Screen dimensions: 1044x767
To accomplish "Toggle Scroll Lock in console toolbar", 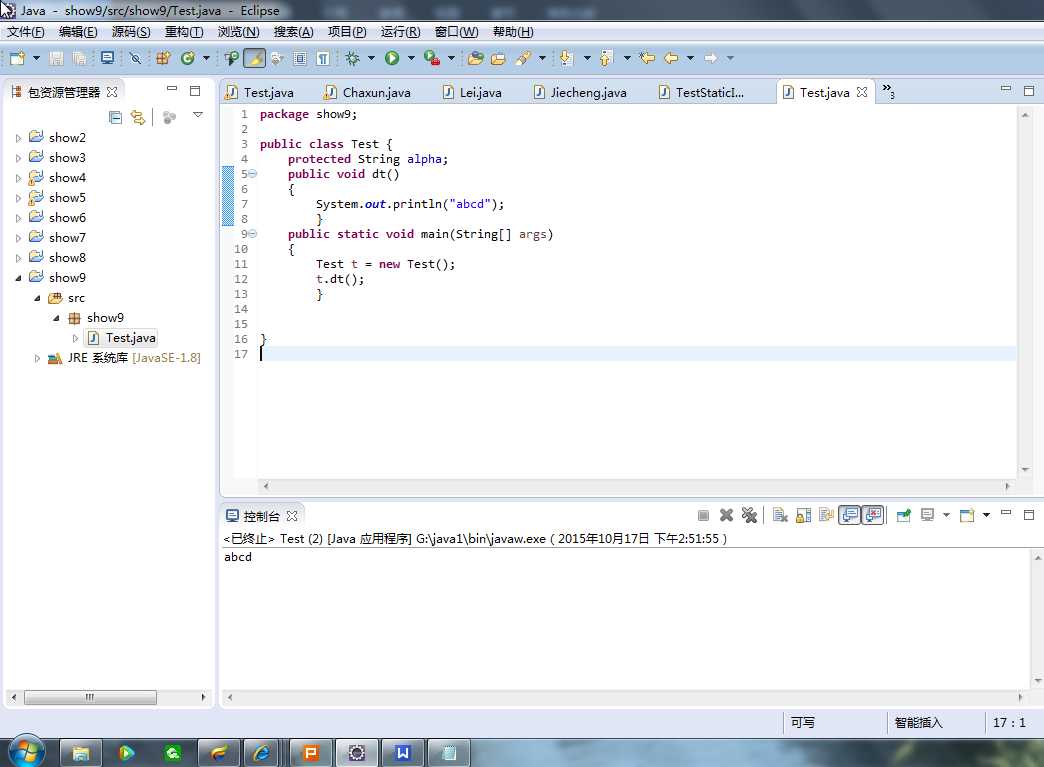I will pyautogui.click(x=804, y=515).
